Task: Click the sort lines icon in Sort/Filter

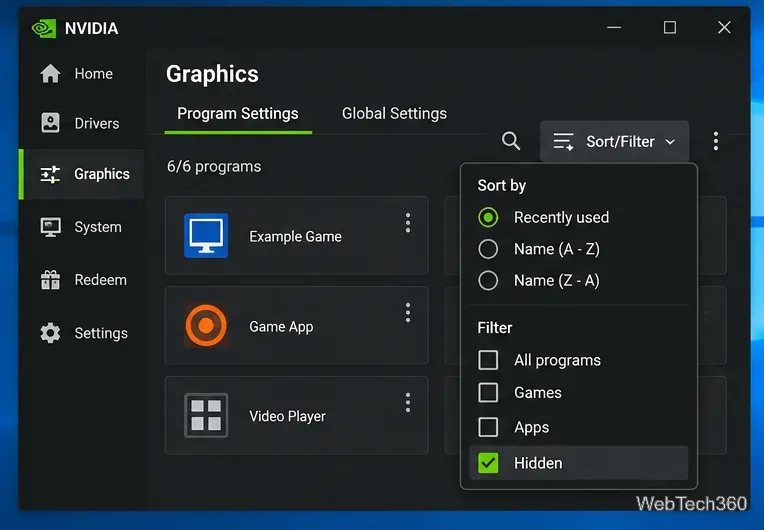Action: tap(563, 141)
